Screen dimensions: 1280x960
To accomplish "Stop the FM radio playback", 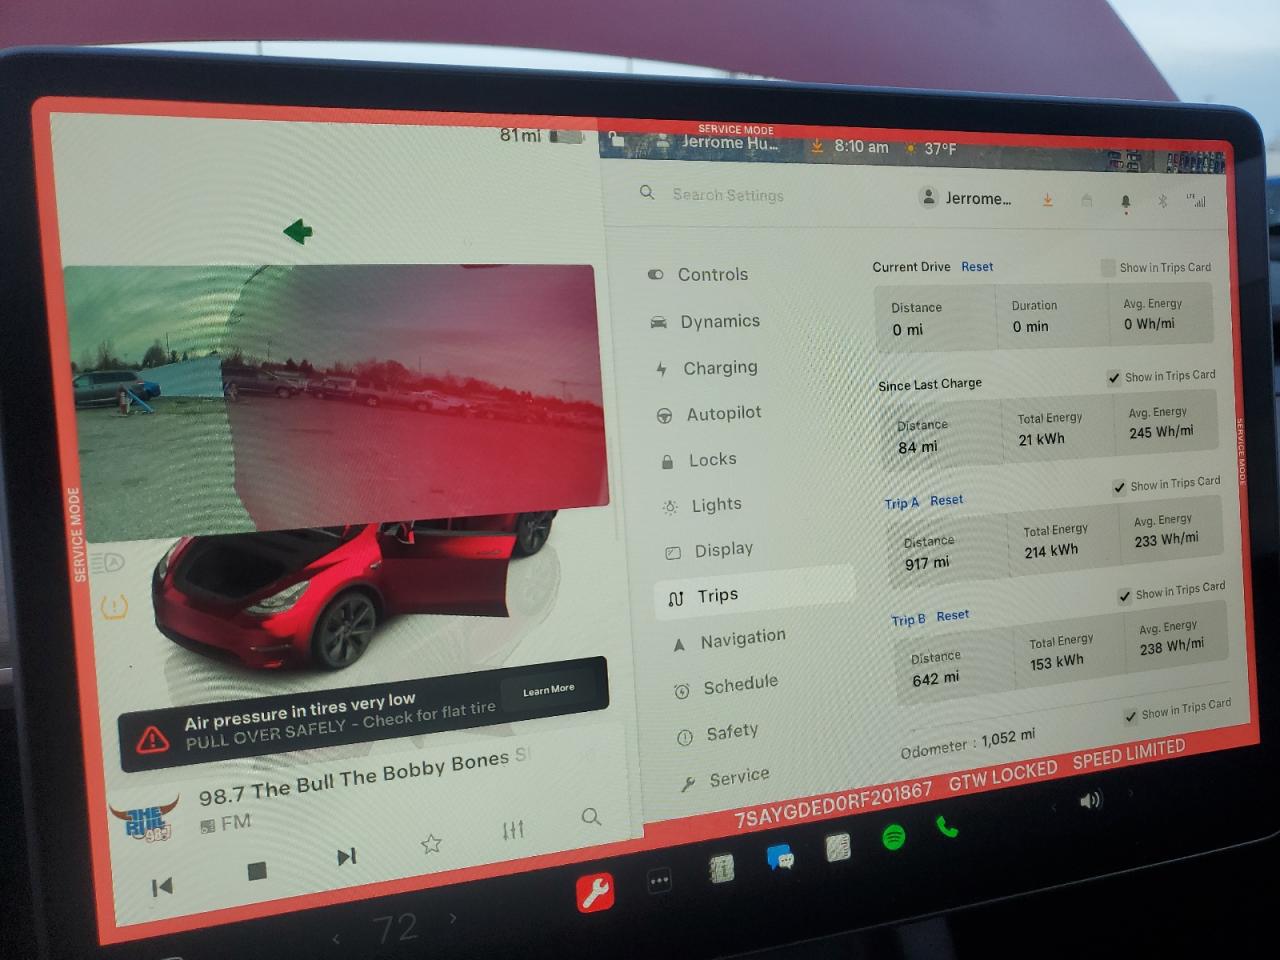I will (x=257, y=871).
